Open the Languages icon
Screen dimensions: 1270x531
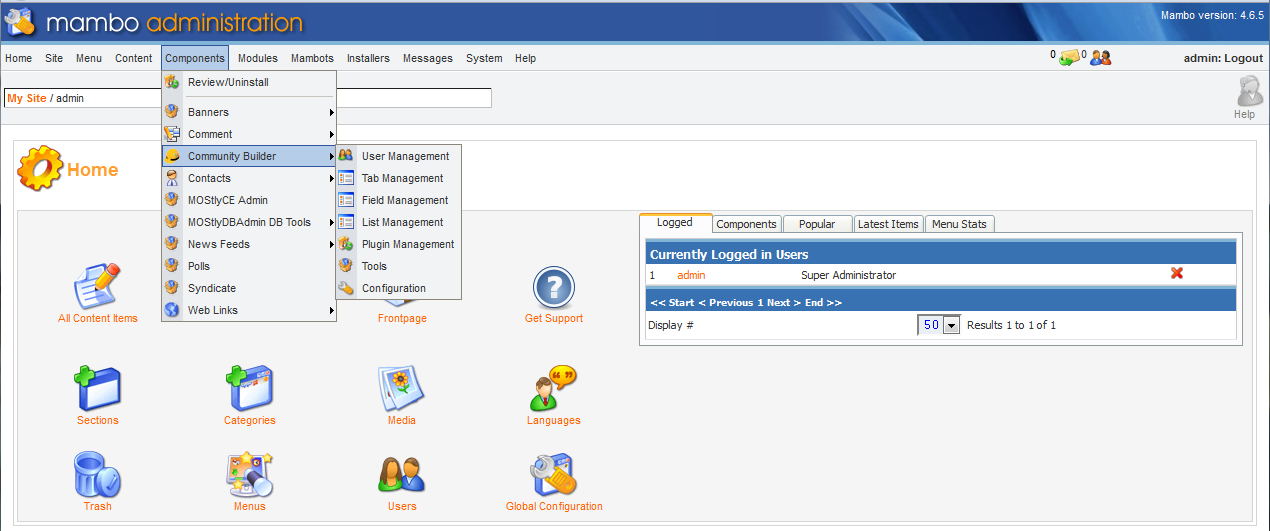553,388
